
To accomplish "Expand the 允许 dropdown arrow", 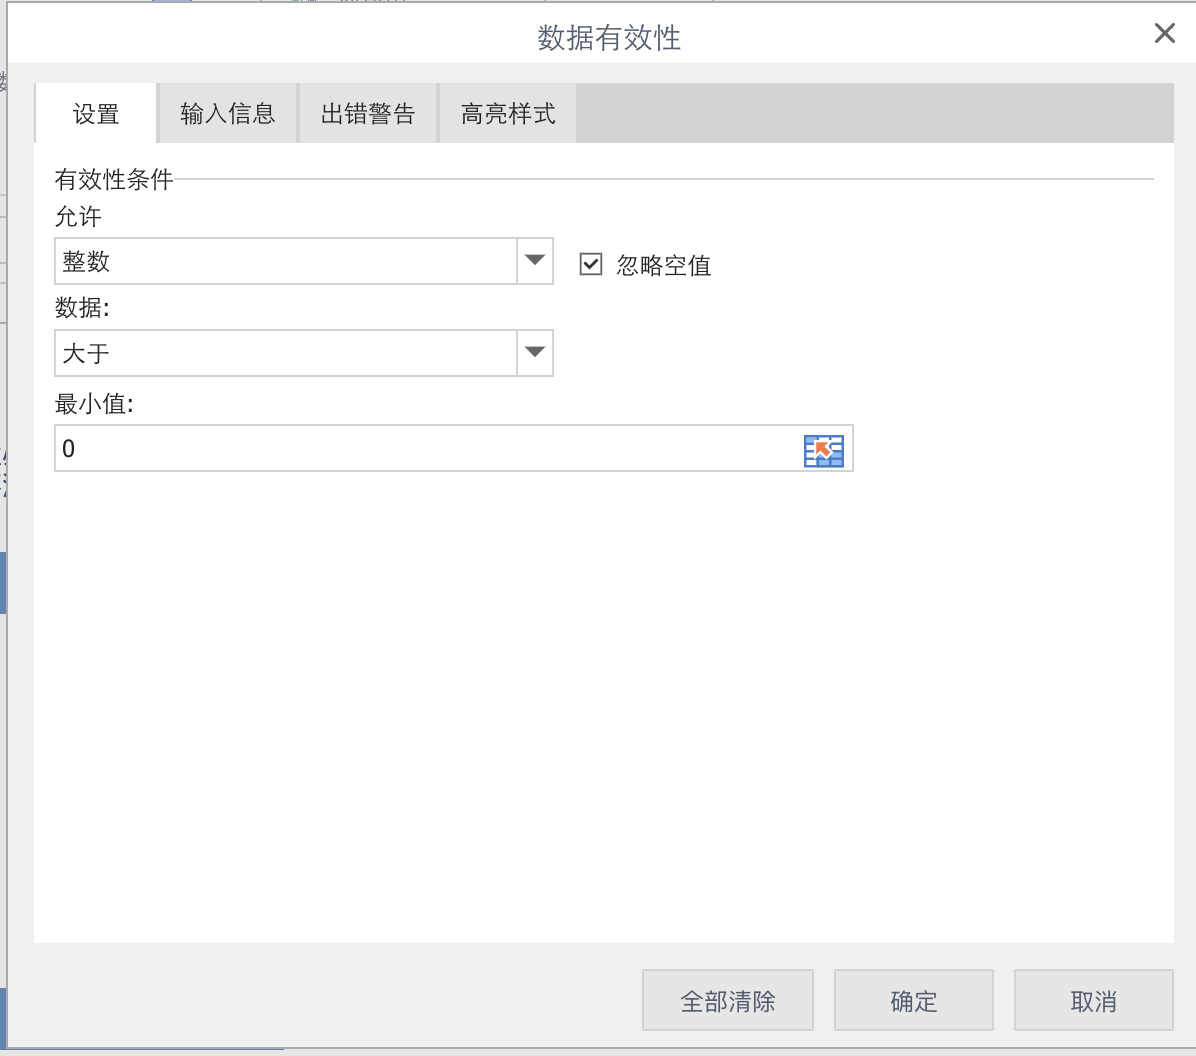I will 535,261.
